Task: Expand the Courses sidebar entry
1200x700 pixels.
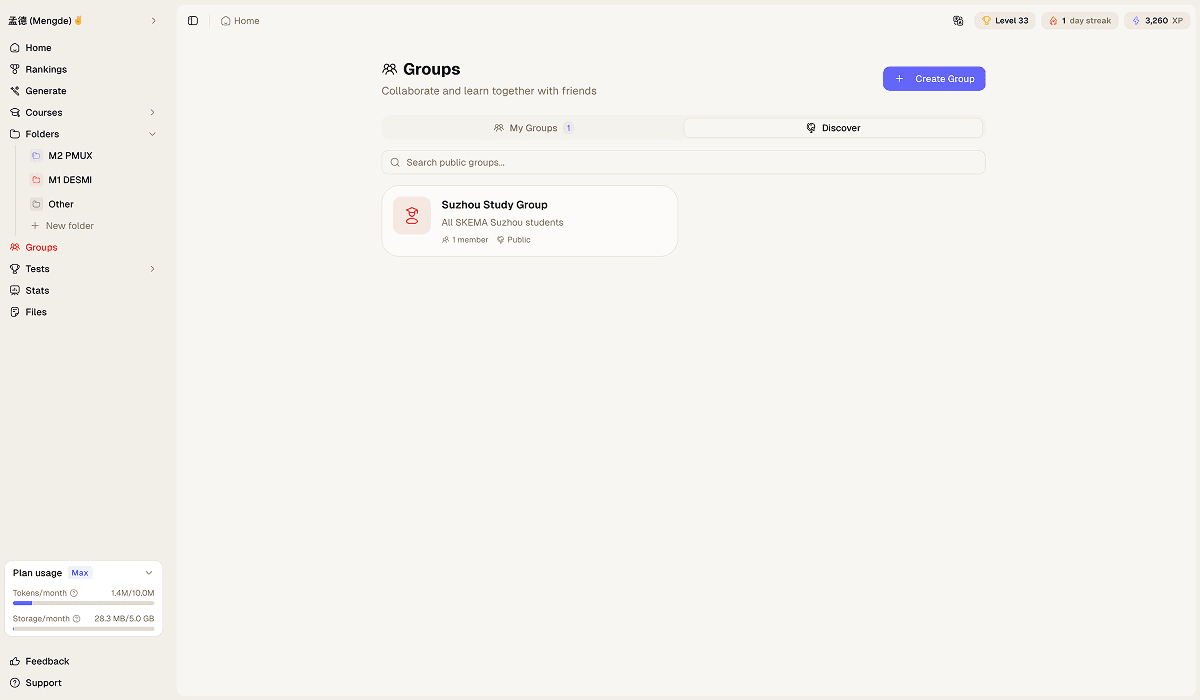Action: click(x=151, y=112)
